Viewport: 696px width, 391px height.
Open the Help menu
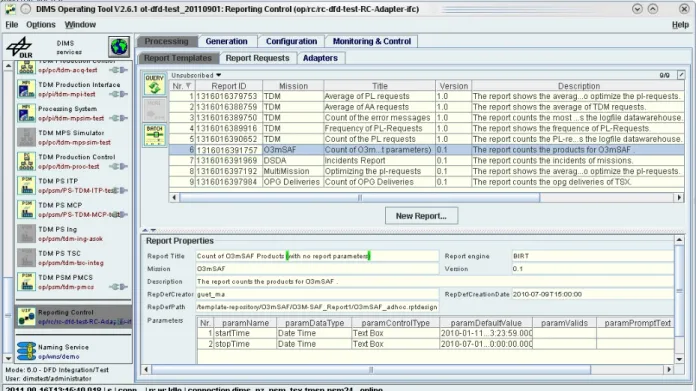[680, 25]
